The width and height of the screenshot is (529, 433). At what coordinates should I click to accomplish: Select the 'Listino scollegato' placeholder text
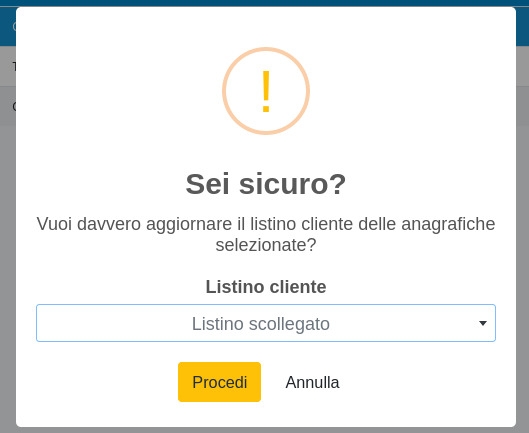click(261, 323)
